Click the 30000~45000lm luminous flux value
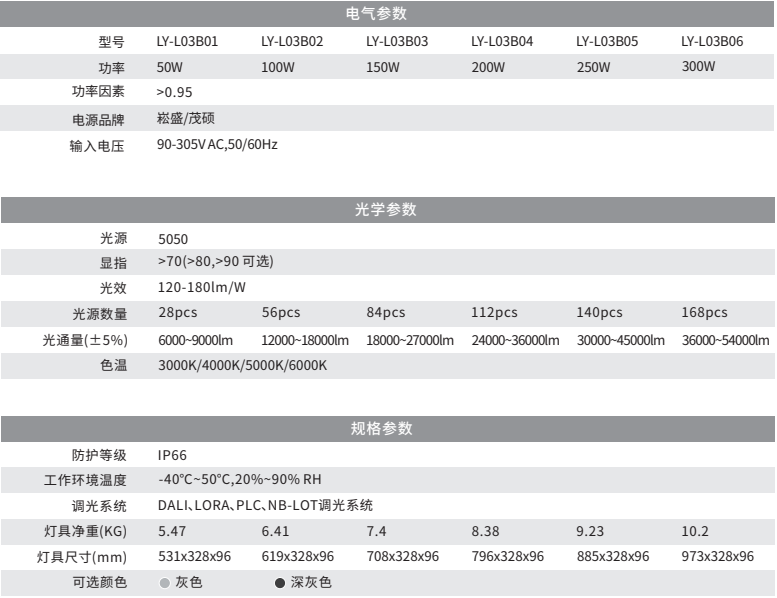Viewport: 777px width, 598px height. point(621,340)
